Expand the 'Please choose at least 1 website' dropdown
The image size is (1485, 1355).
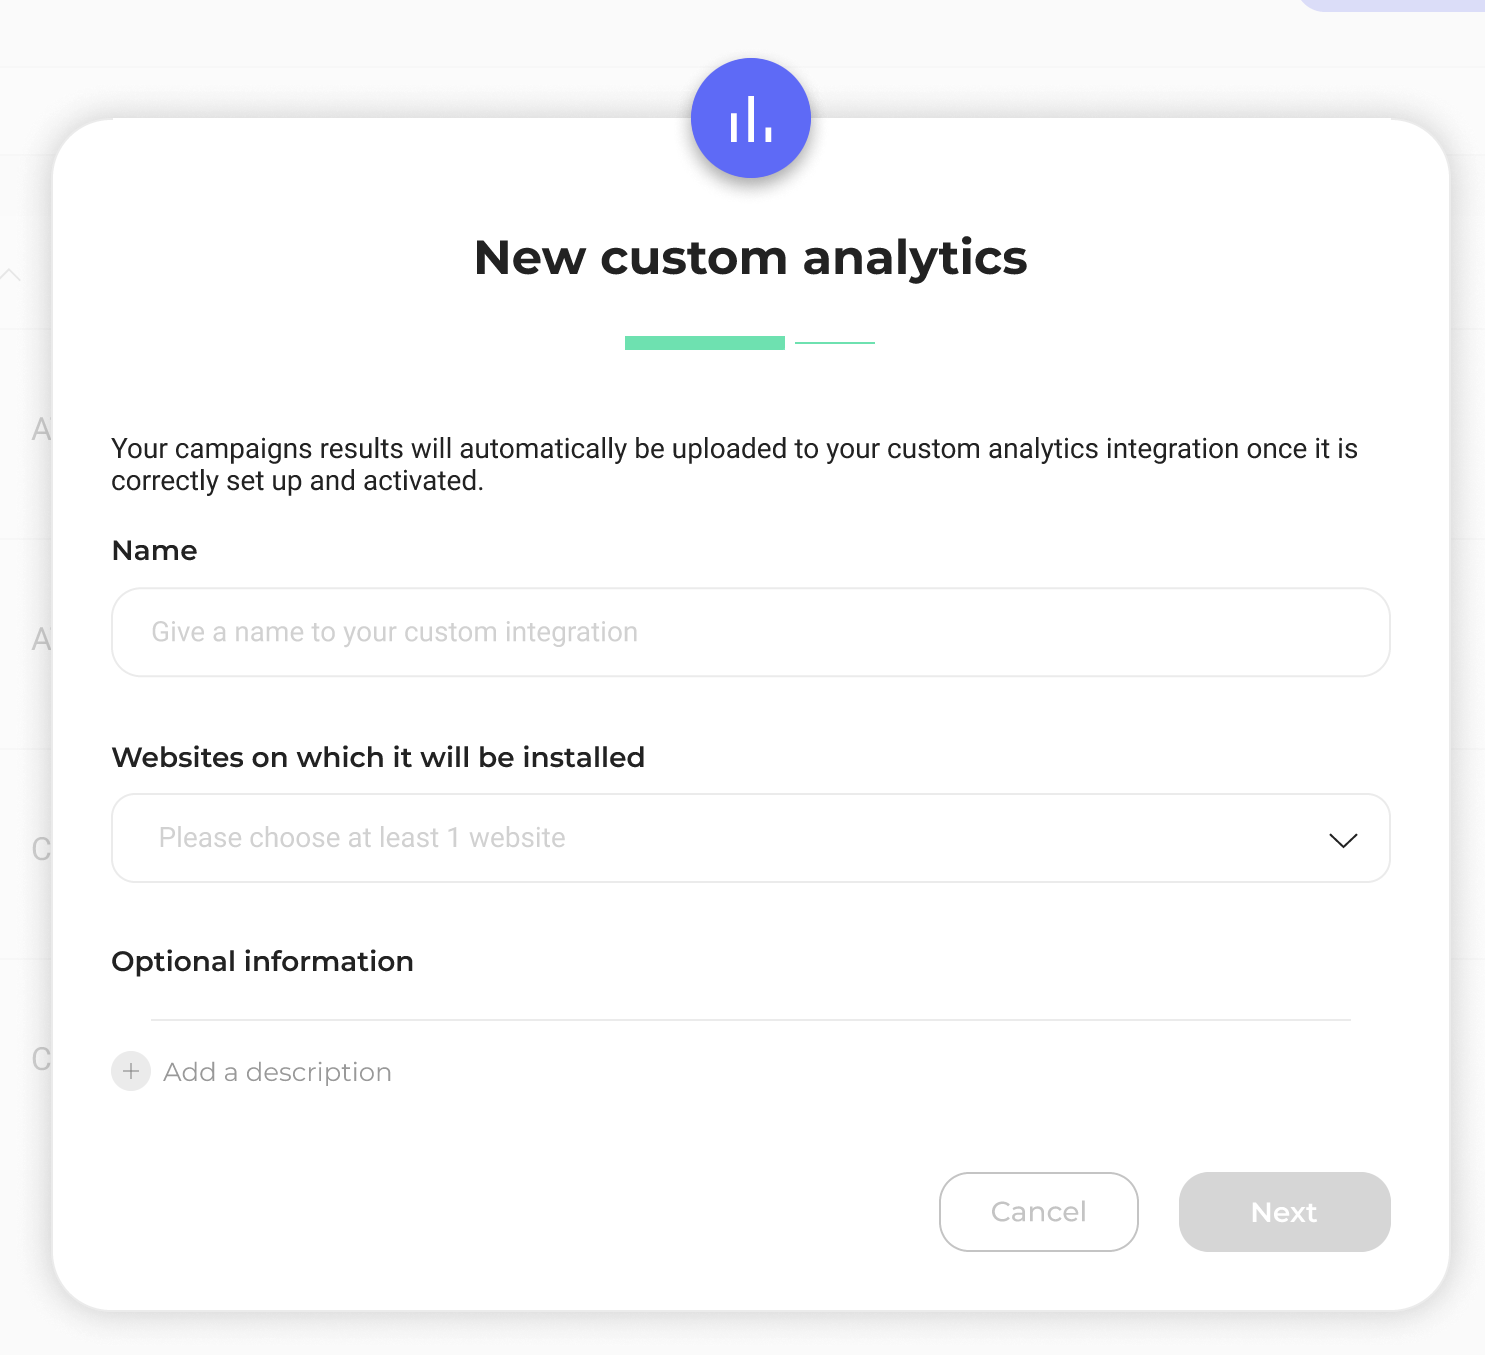[x=750, y=838]
